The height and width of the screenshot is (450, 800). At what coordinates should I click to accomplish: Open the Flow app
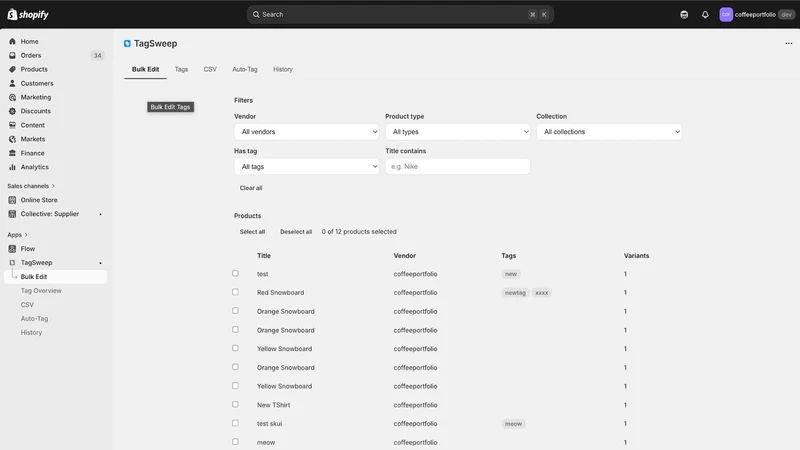click(x=28, y=248)
